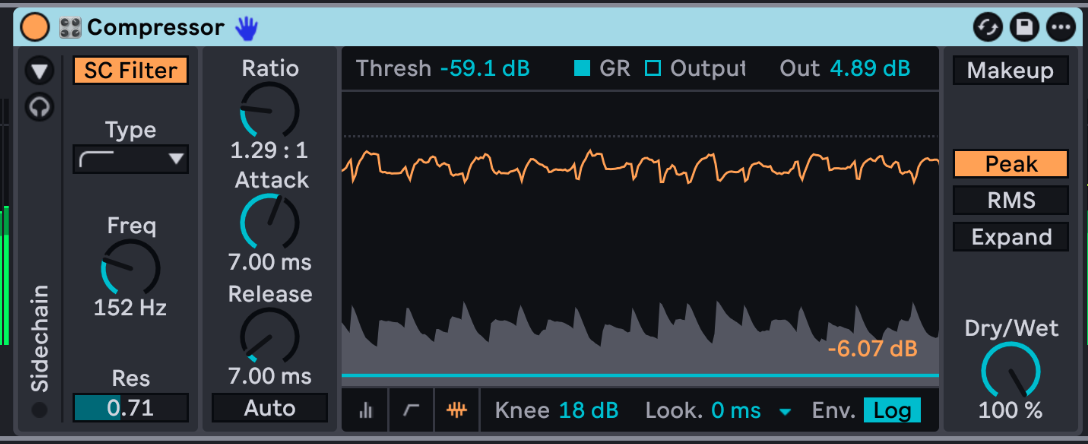Switch to transfer curve view icon

pos(411,410)
